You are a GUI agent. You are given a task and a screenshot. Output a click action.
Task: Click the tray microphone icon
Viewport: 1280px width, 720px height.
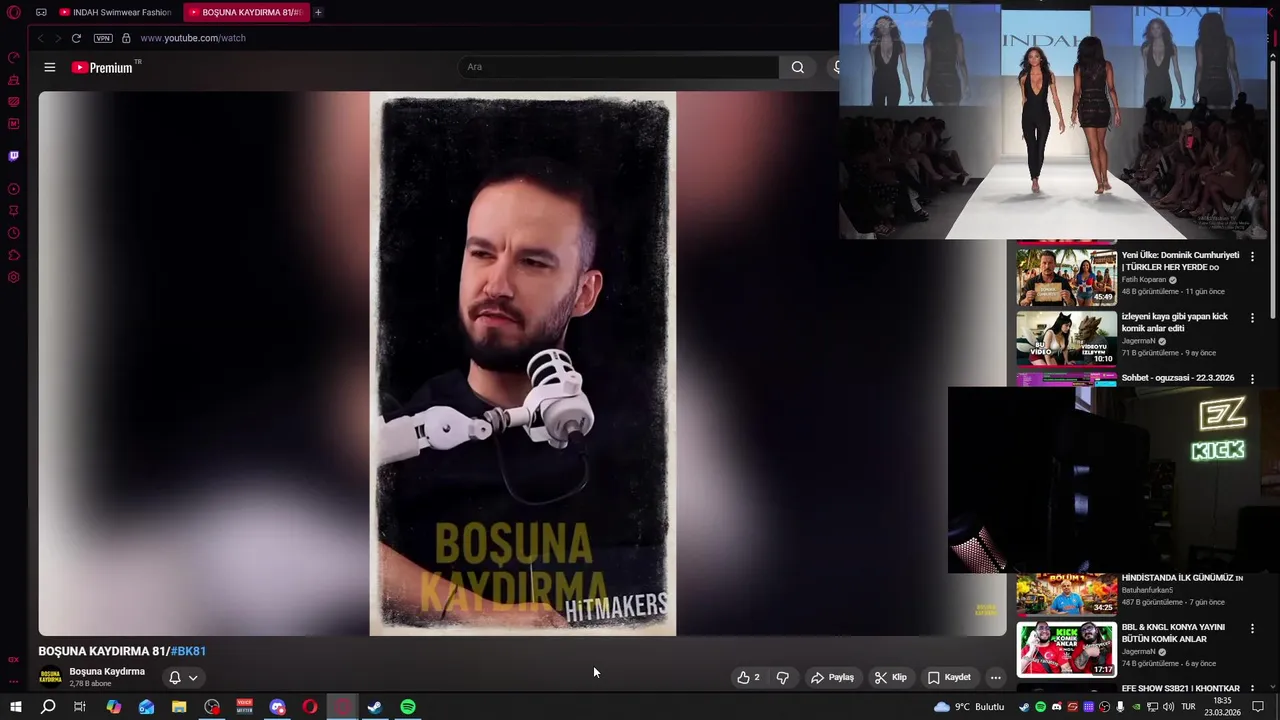(x=1120, y=707)
